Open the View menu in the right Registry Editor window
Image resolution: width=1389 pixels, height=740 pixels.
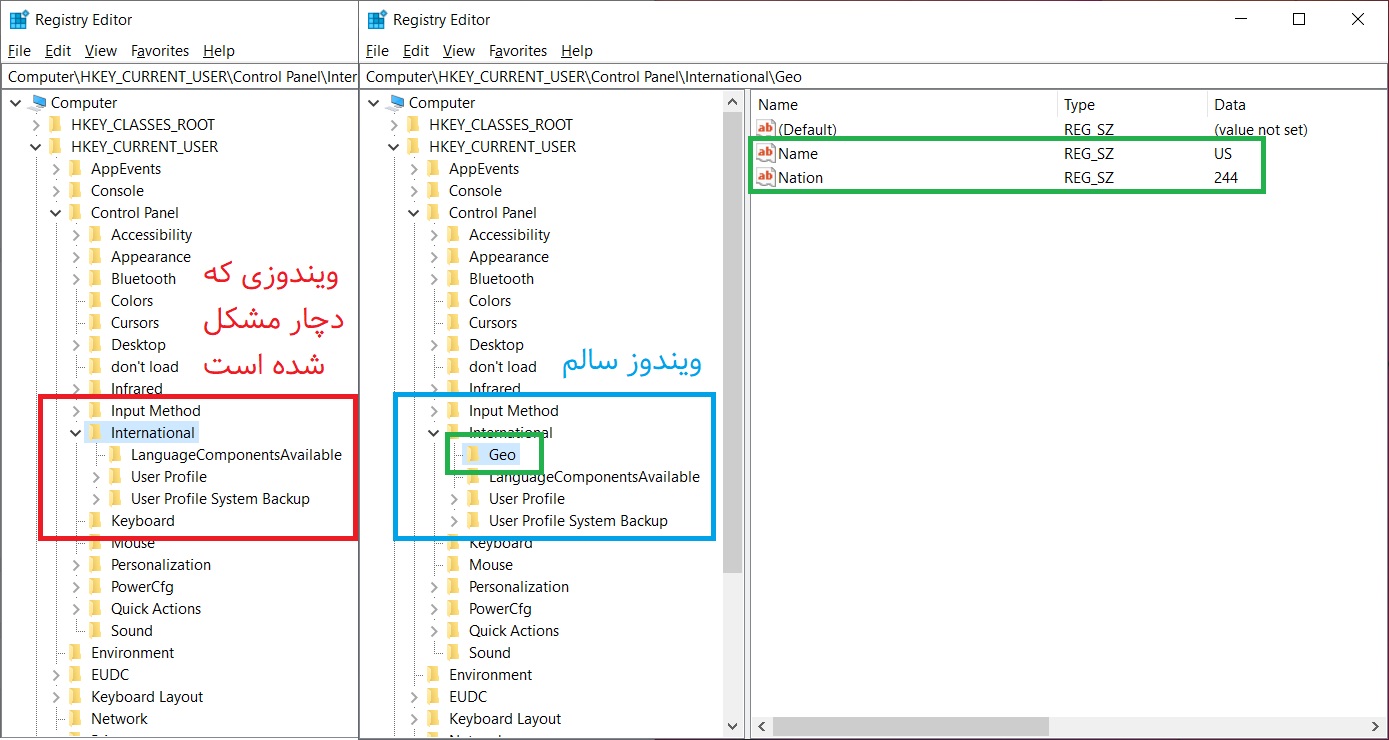tap(459, 51)
